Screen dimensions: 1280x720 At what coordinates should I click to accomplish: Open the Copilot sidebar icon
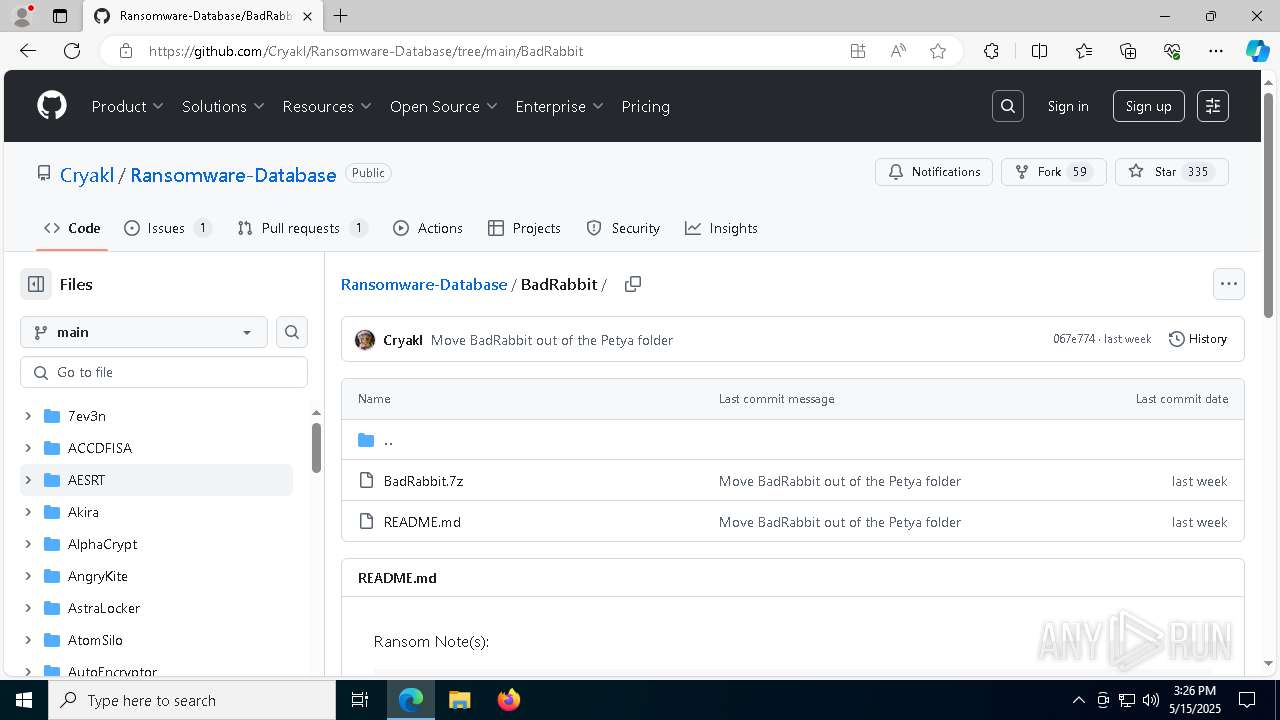pyautogui.click(x=1257, y=51)
